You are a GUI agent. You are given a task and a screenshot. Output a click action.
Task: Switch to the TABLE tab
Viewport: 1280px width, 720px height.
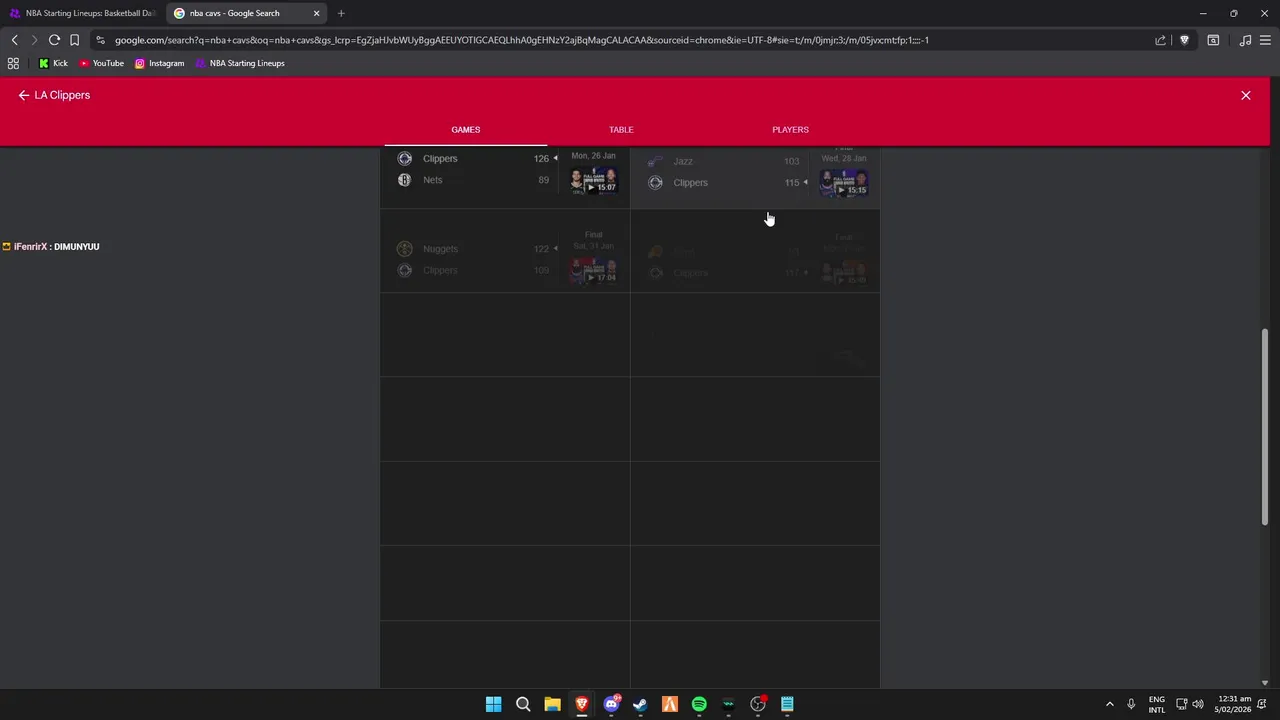[x=621, y=129]
